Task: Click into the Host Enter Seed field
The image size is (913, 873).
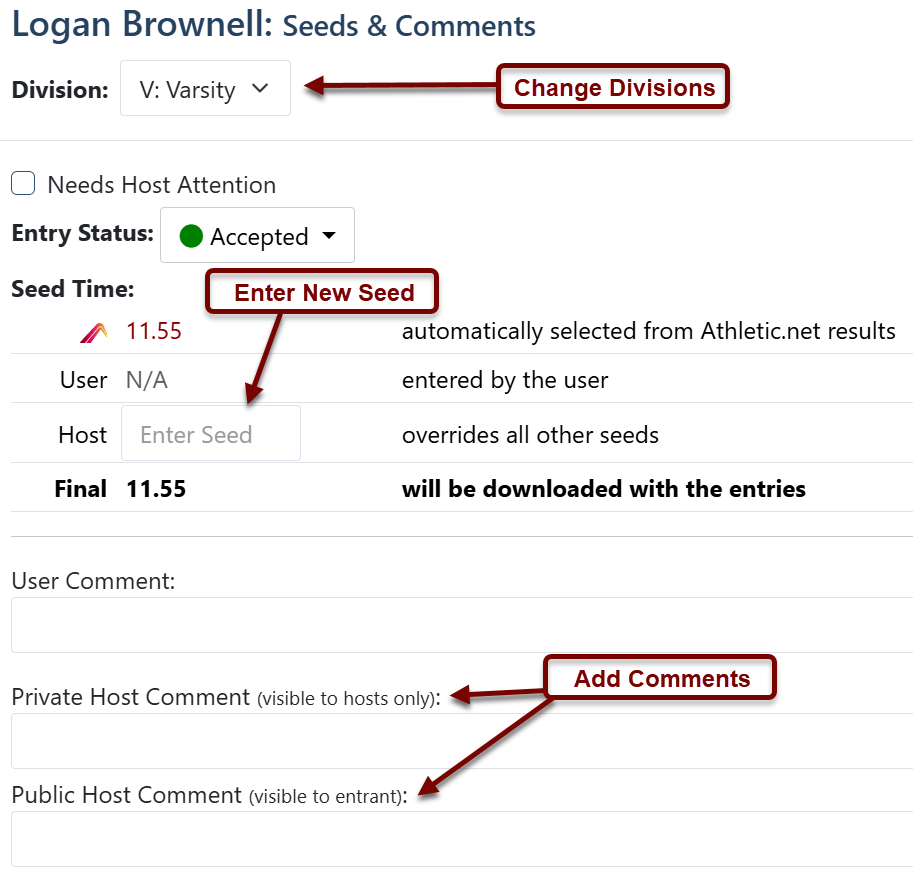Action: [x=211, y=433]
